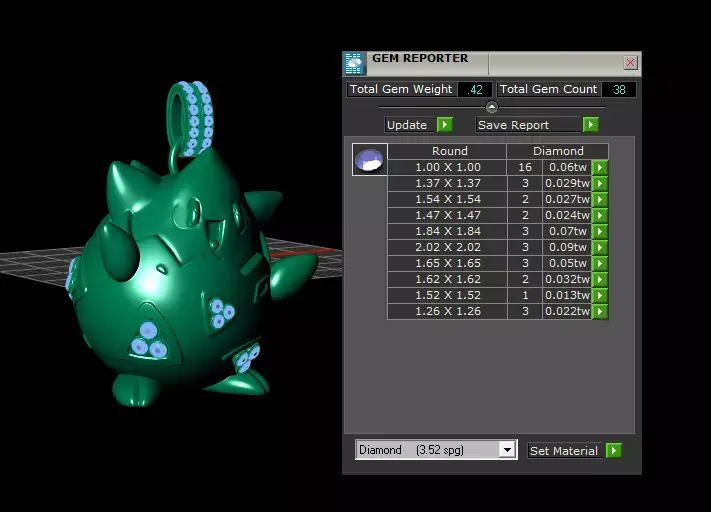The image size is (711, 512).
Task: Click the green arrow for 2.02 X 2.02 row
Action: (x=600, y=247)
